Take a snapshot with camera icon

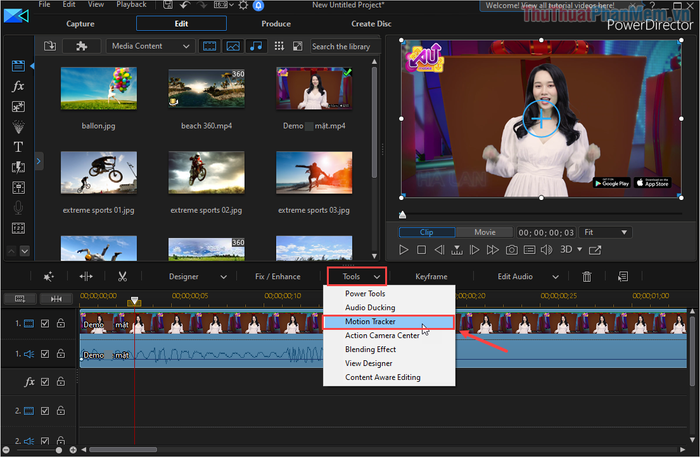point(512,249)
